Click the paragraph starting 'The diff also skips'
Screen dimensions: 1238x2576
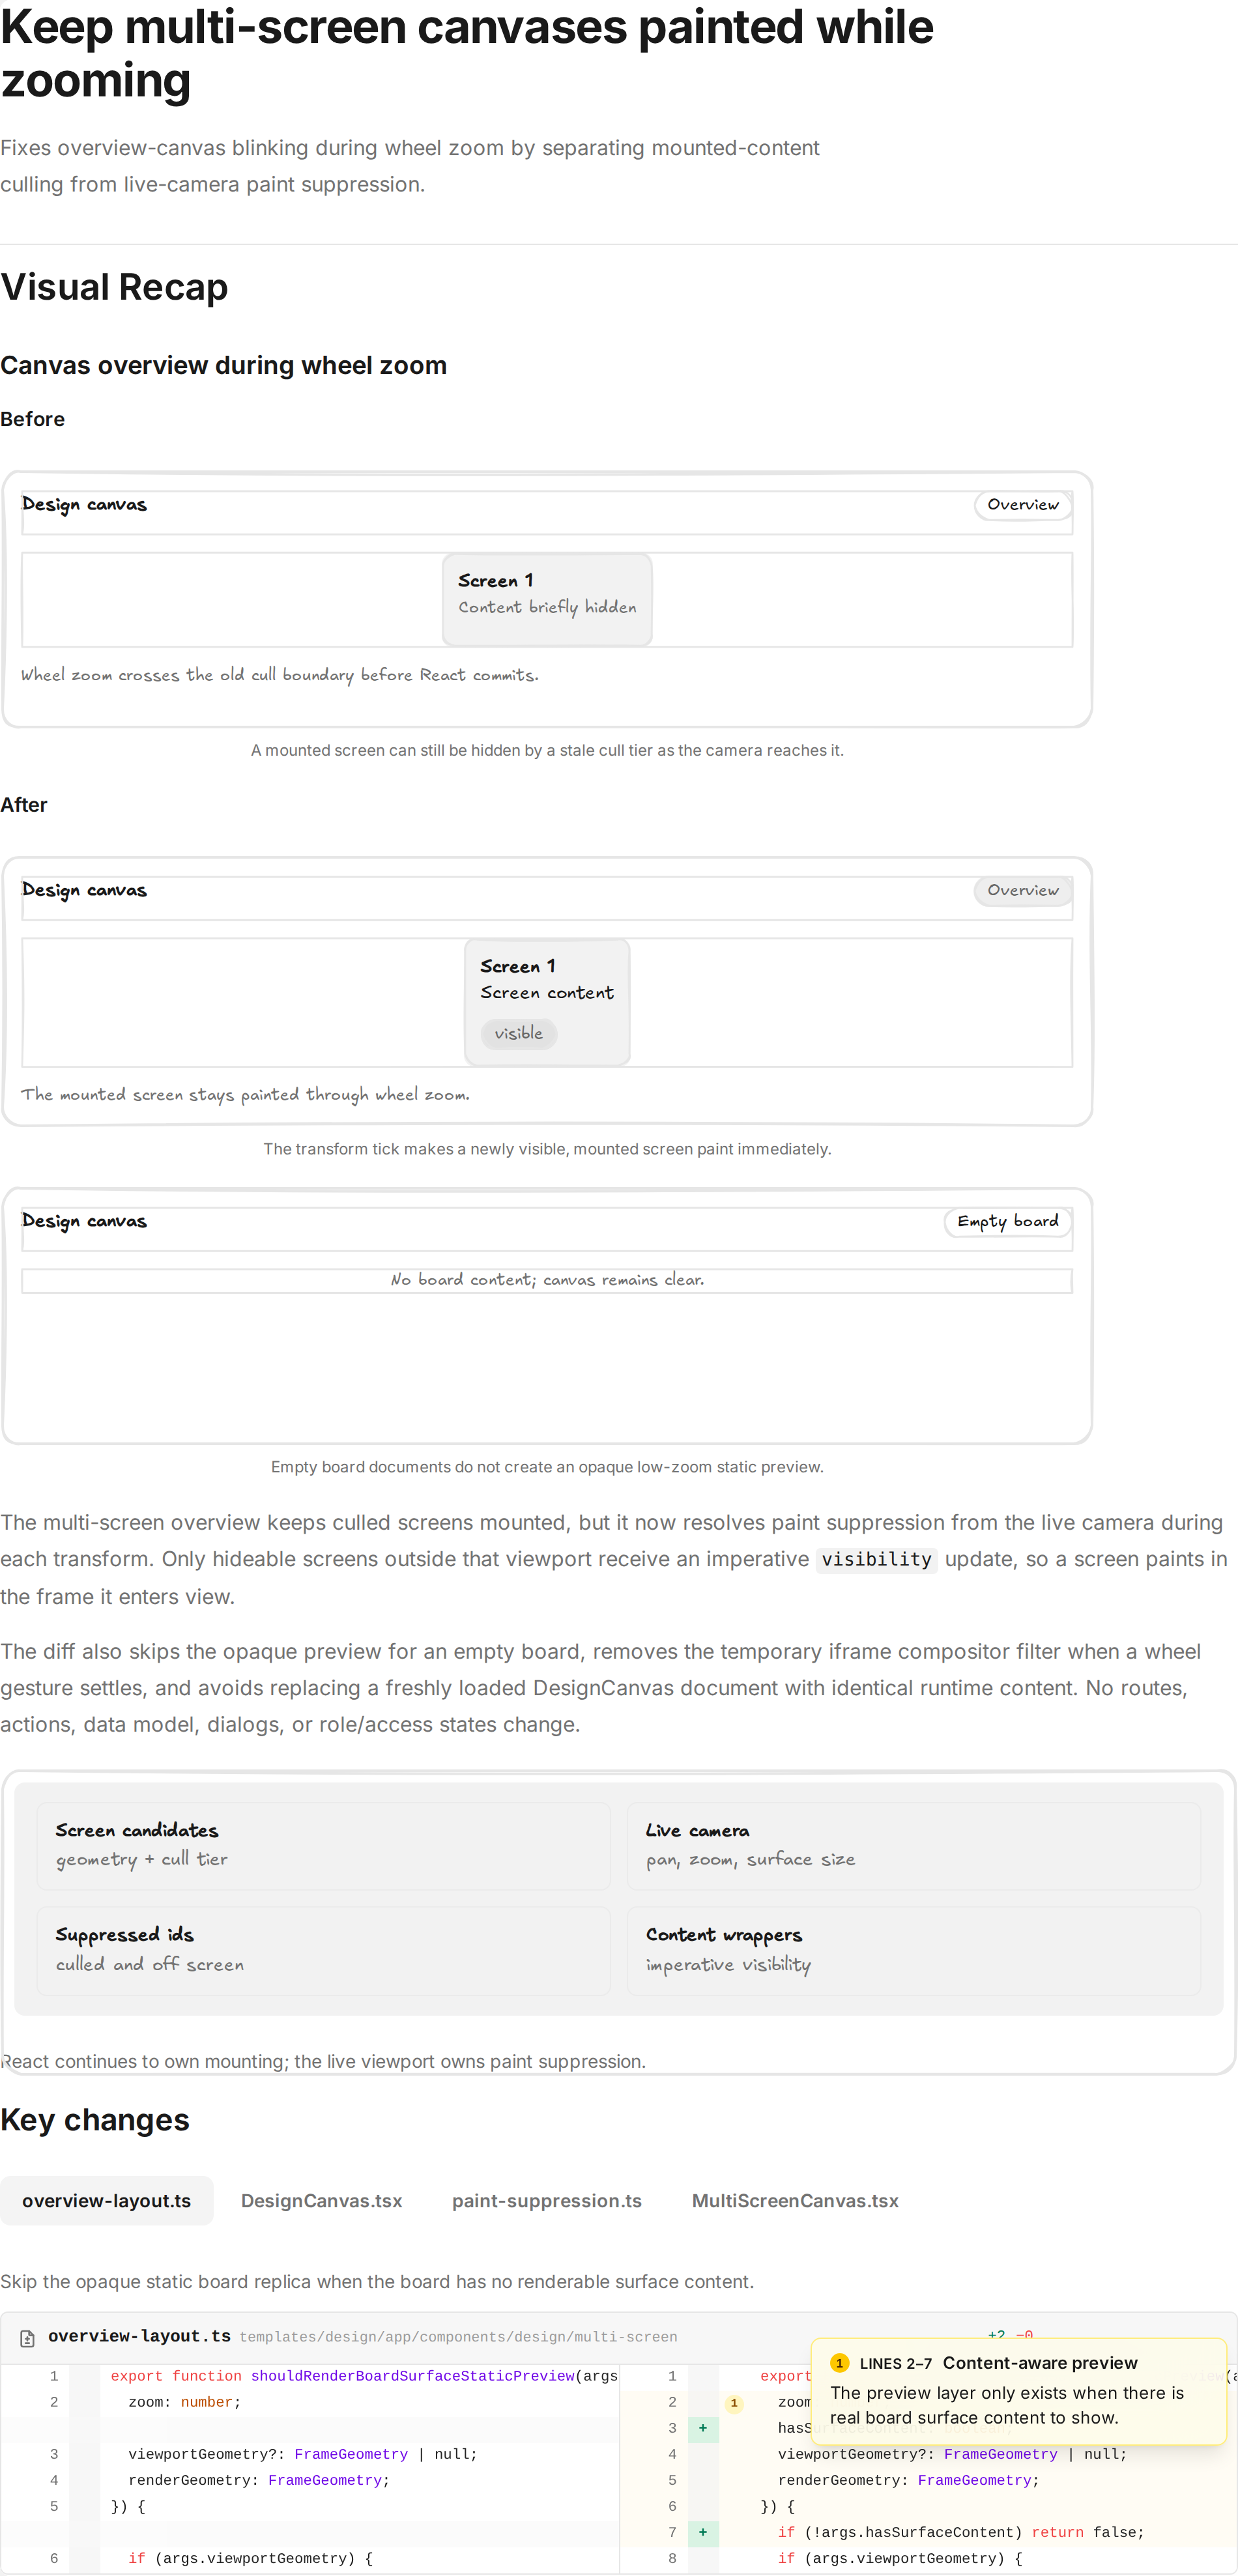[x=600, y=1688]
